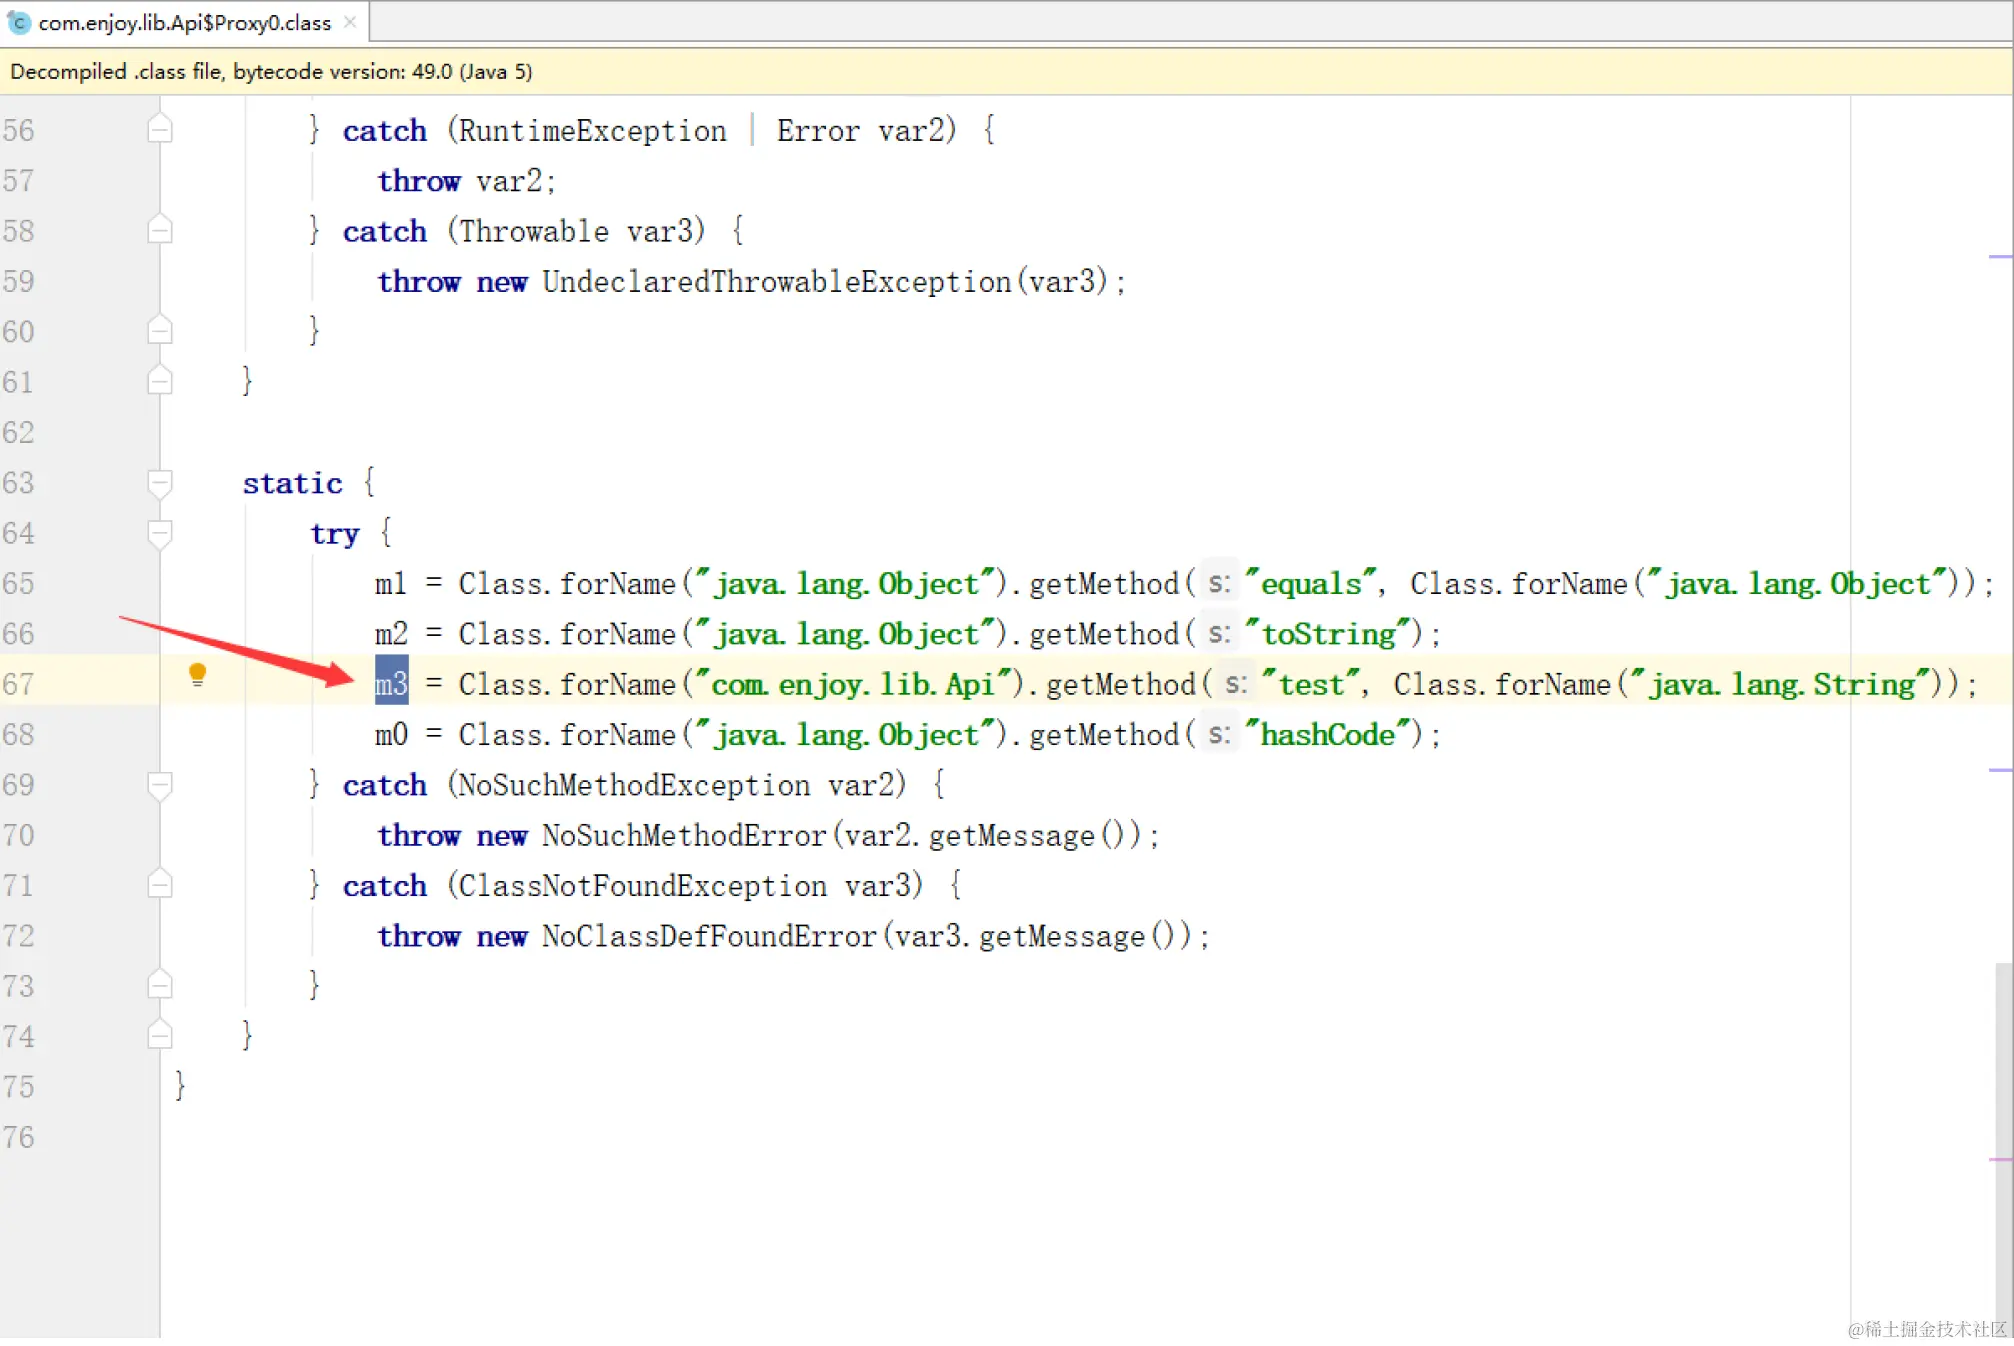Fold the catch block at line 56
Viewport: 2014px width, 1346px height.
(160, 130)
